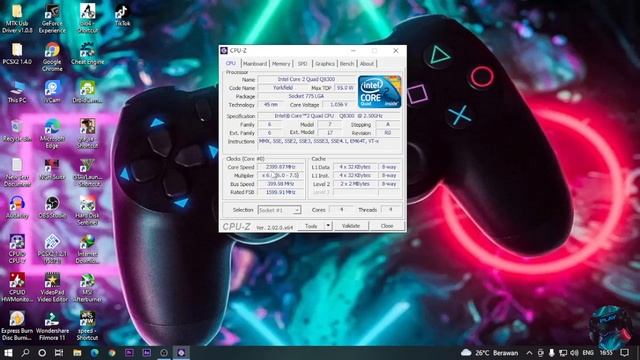Screen dimensions: 640x360
Task: Open the speed - Shortcut desktop icon
Action: [87, 325]
